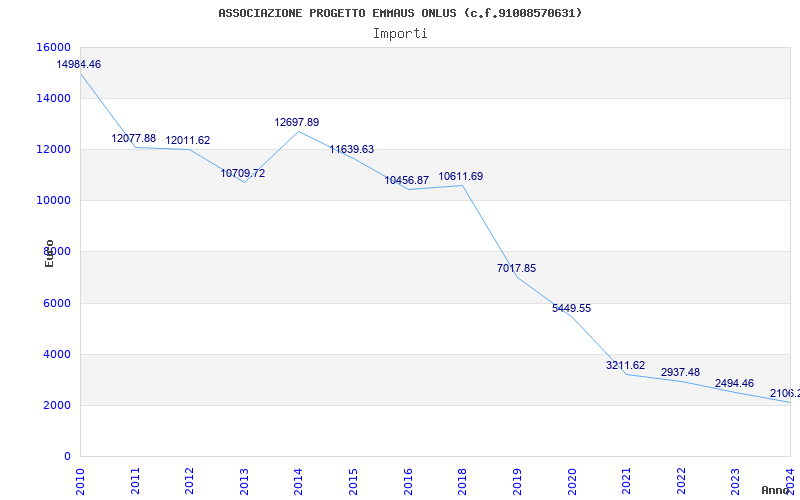Select the 2494.46 data label

[x=734, y=384]
